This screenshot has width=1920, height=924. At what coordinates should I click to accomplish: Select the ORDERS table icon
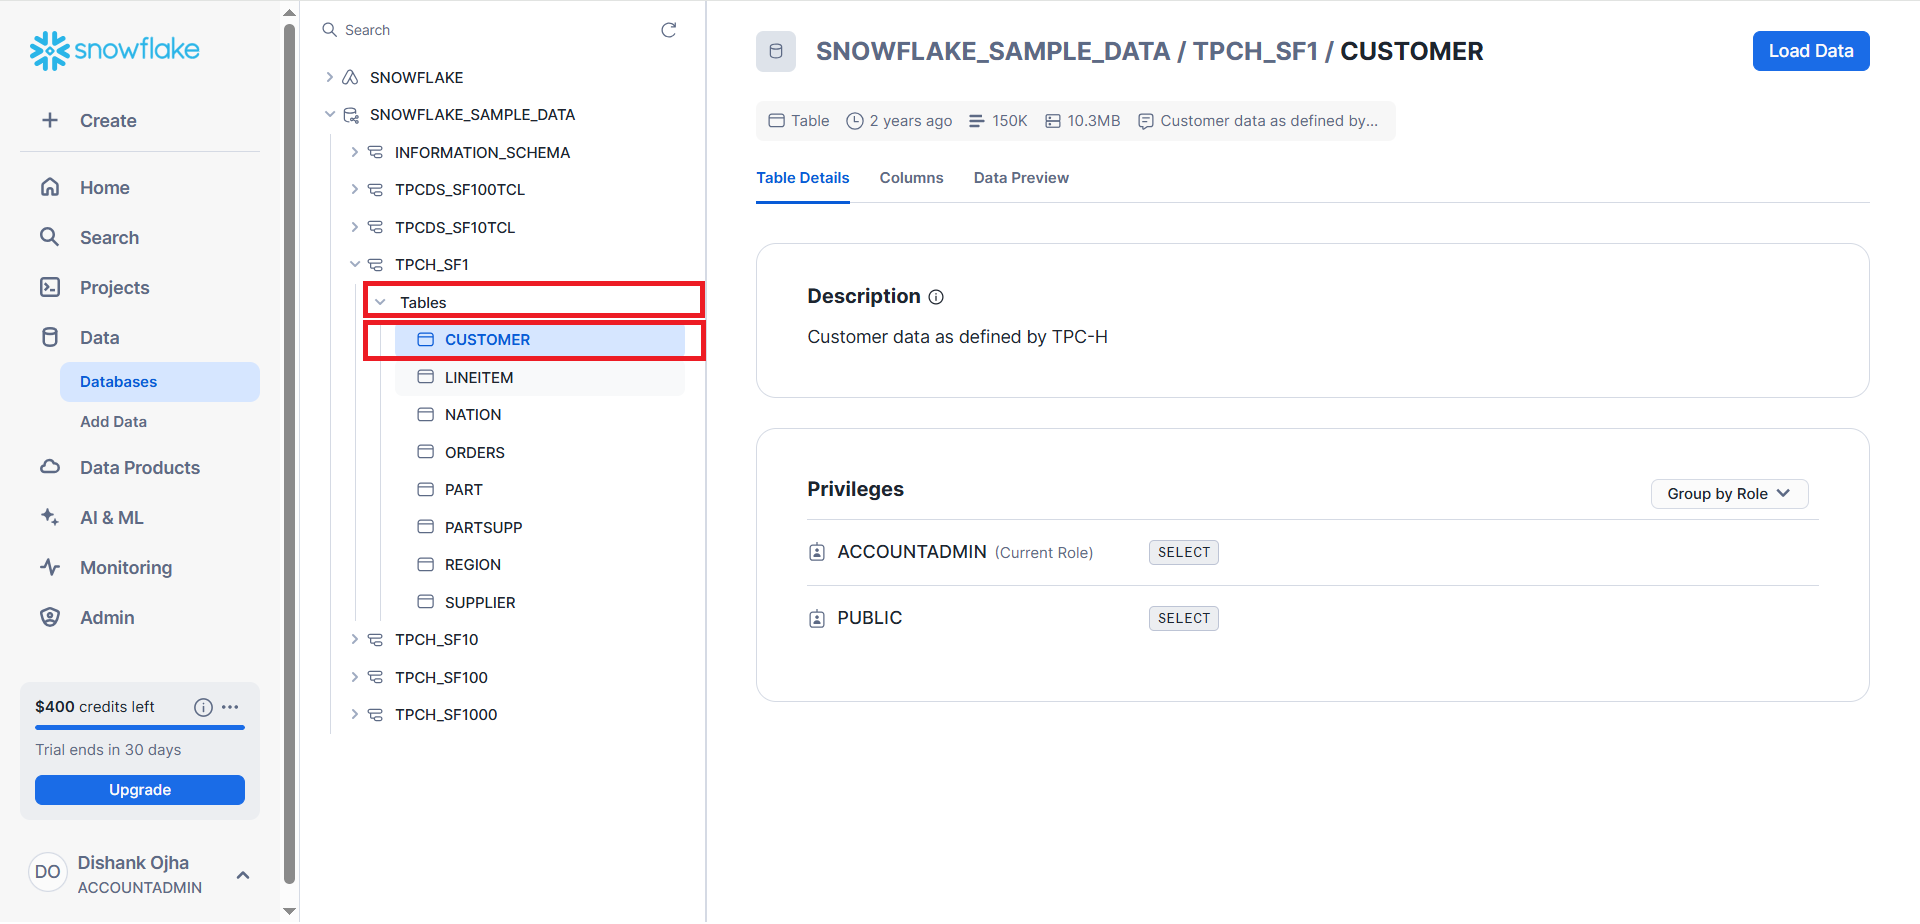point(425,452)
